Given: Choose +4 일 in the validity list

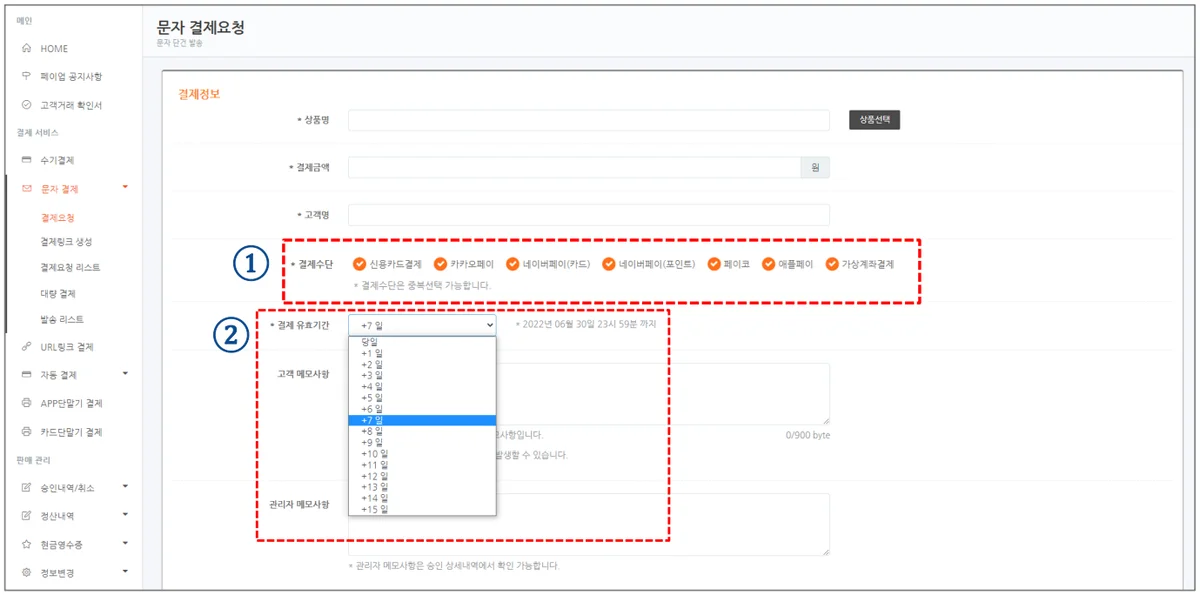Looking at the screenshot, I should pos(422,386).
